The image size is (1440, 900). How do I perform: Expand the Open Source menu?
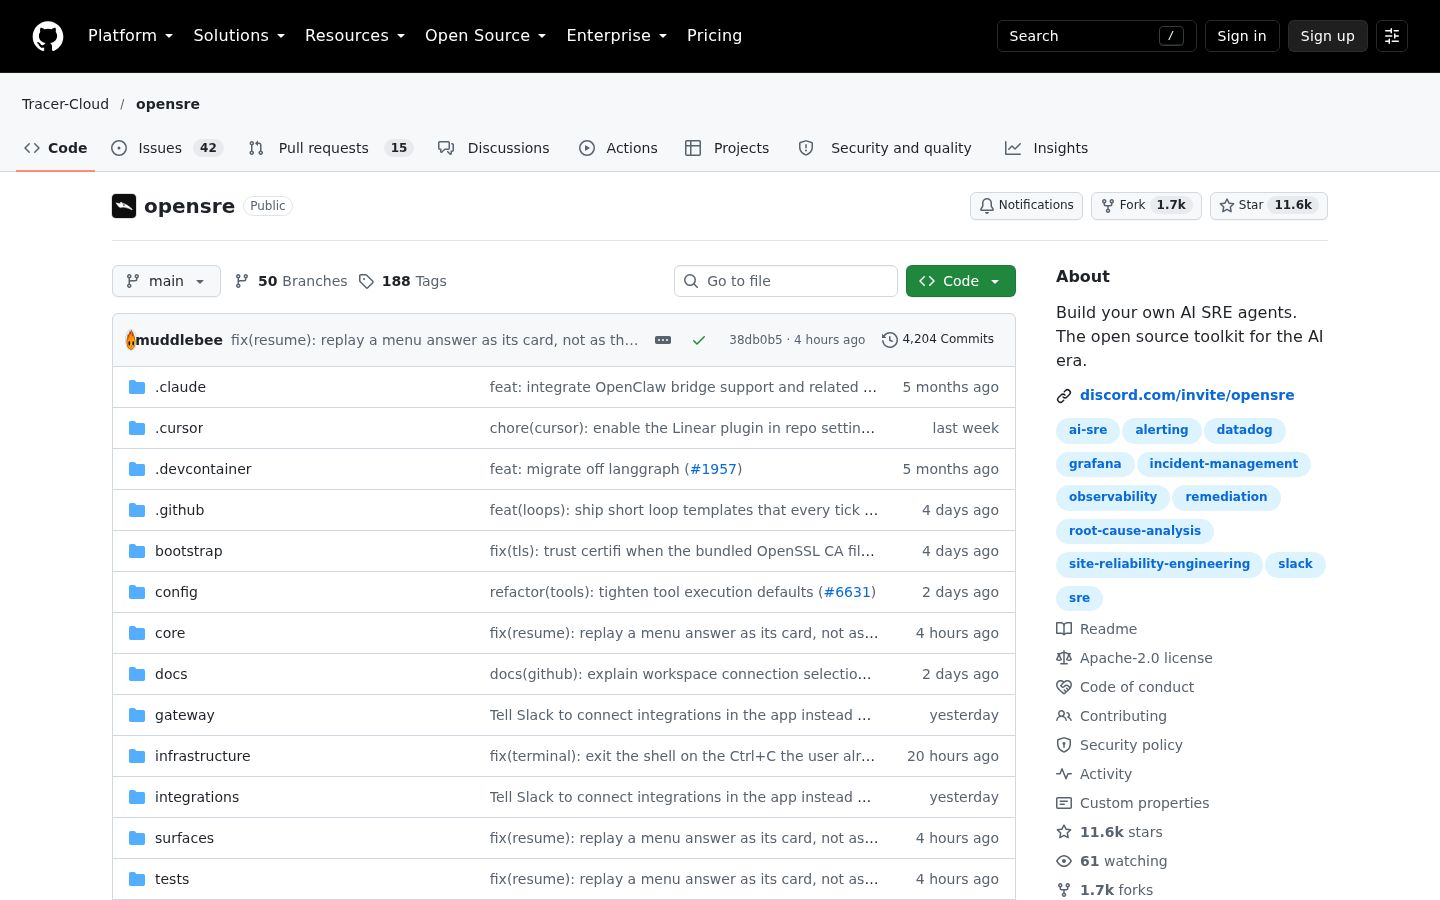485,36
